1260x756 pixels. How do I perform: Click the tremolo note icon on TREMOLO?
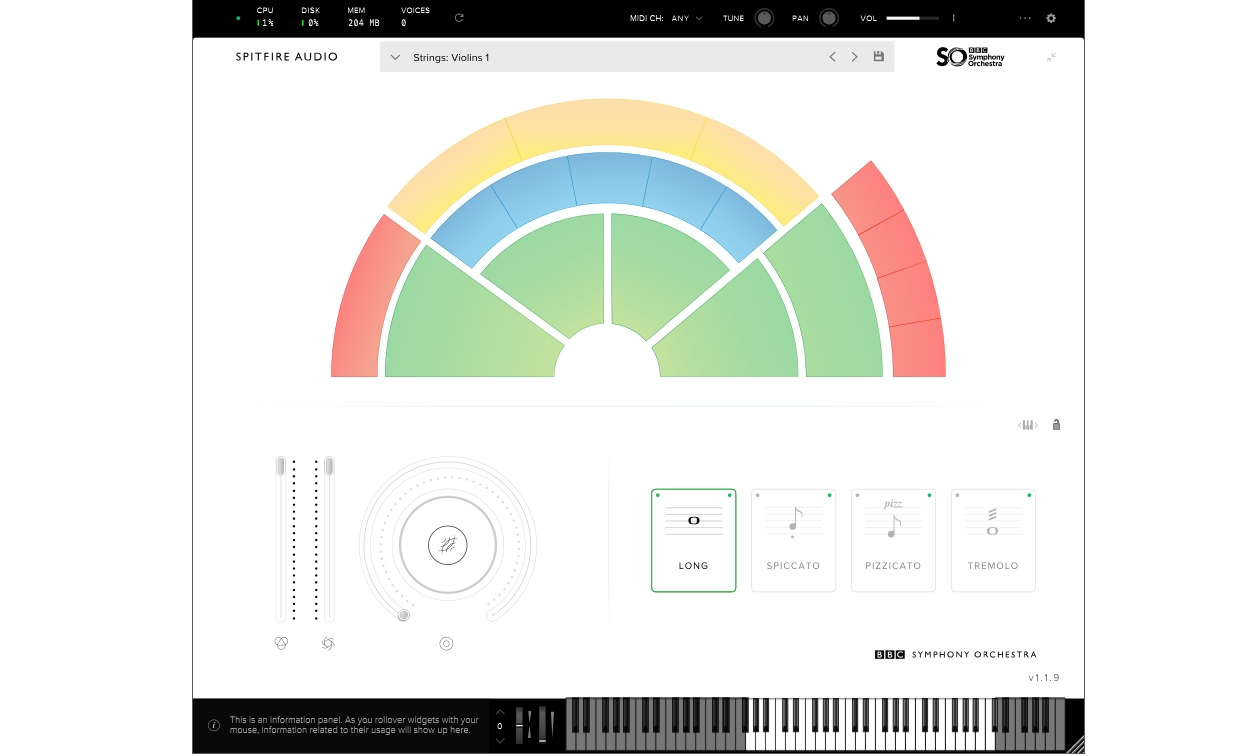993,521
